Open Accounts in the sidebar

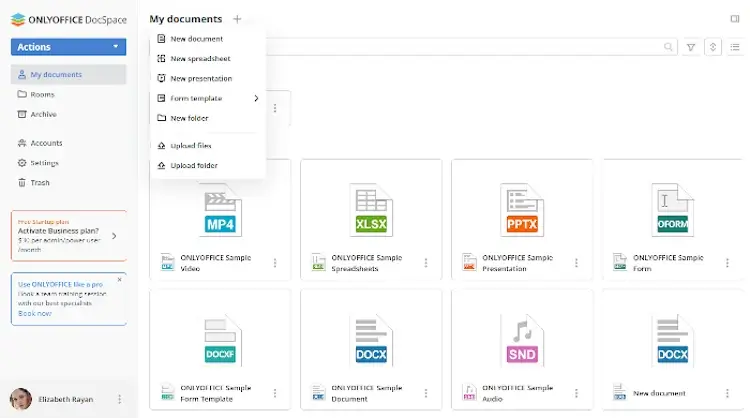pyautogui.click(x=68, y=143)
